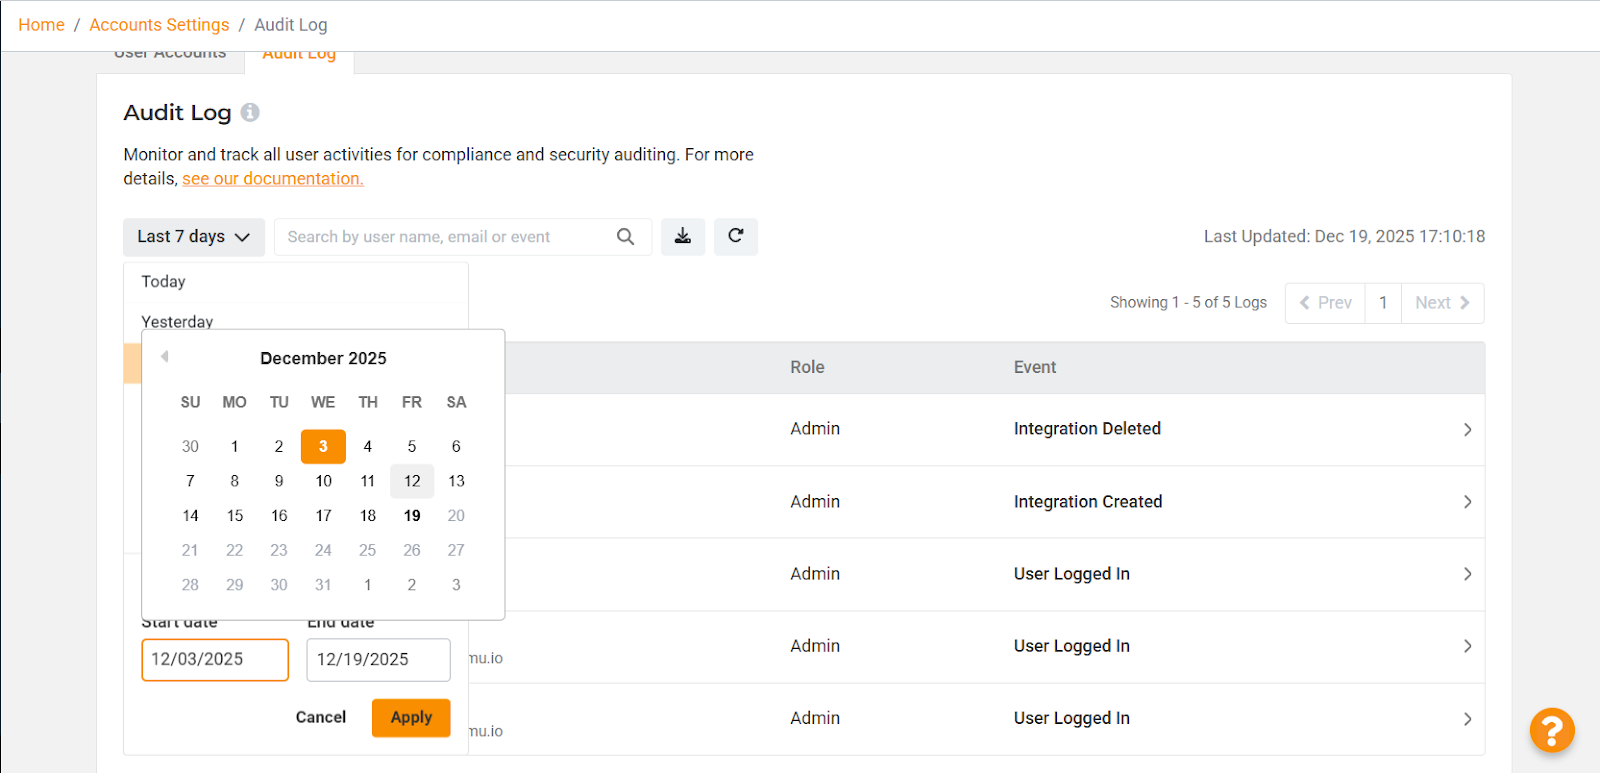Cancel the date range selection
This screenshot has width=1600, height=773.
(320, 717)
